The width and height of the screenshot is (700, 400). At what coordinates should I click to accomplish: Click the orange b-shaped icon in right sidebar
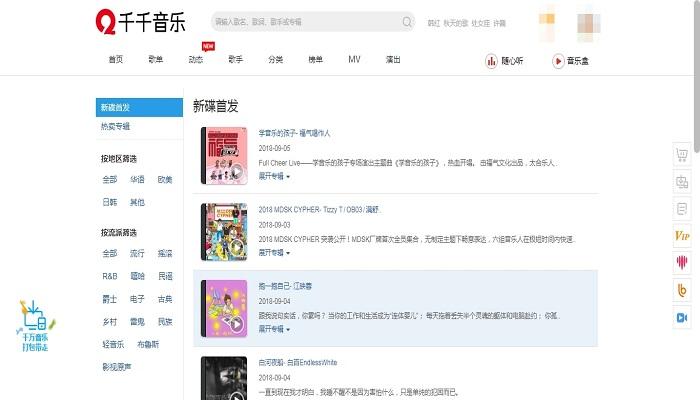[x=682, y=290]
